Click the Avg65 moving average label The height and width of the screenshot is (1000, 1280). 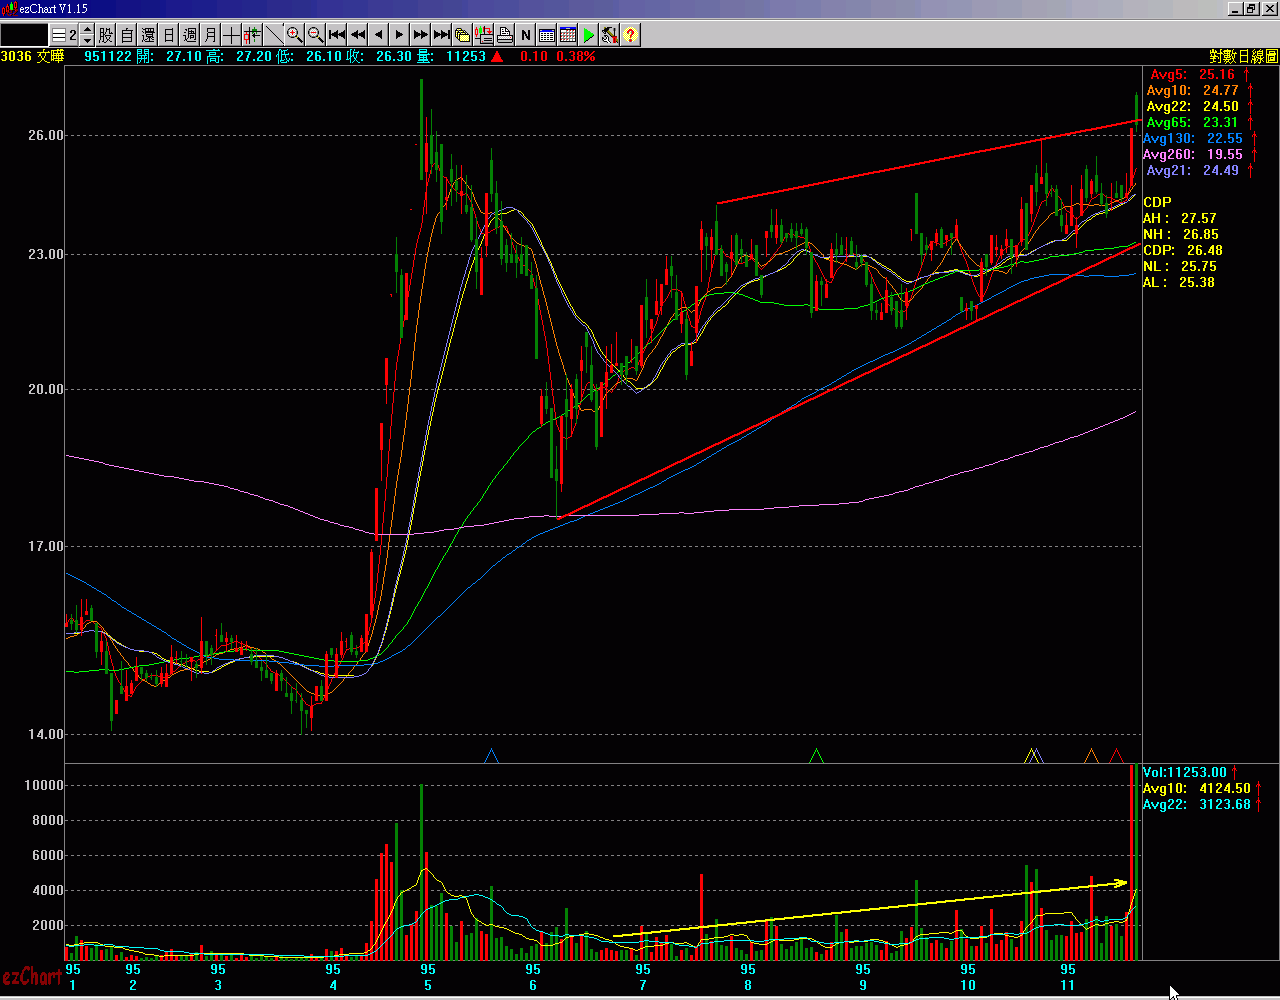(1192, 123)
